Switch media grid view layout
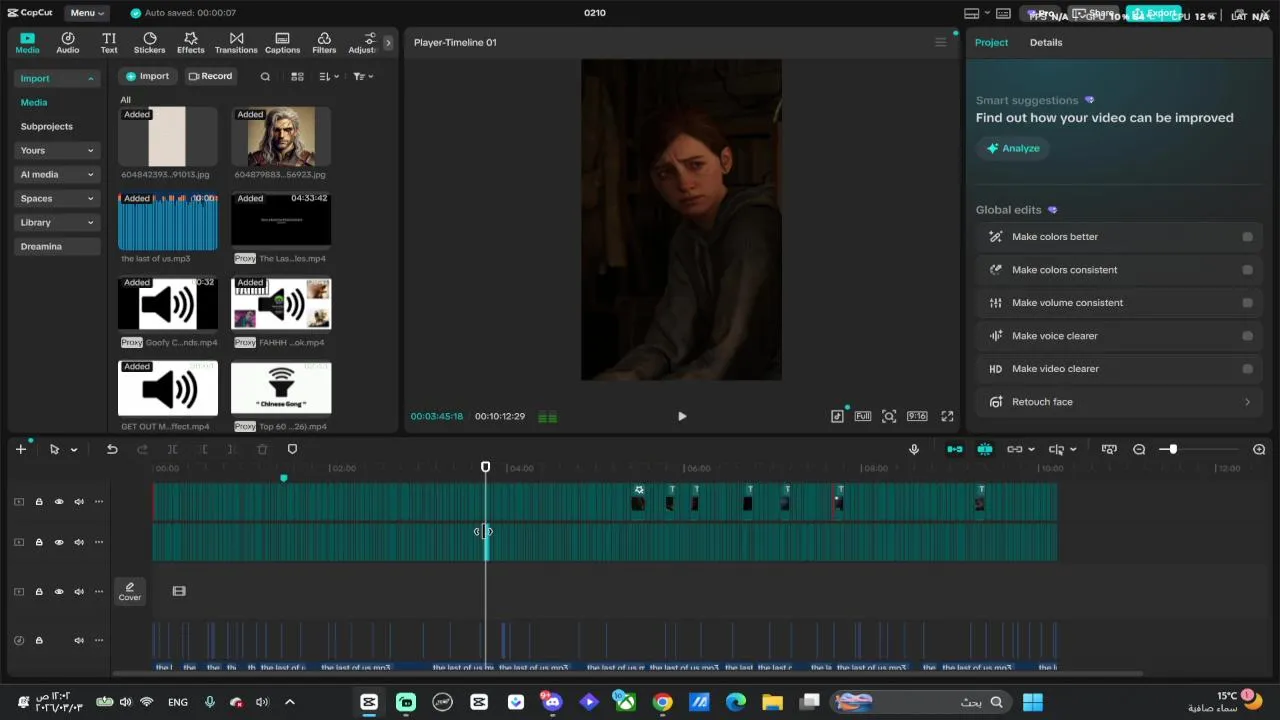The height and width of the screenshot is (720, 1280). (297, 76)
